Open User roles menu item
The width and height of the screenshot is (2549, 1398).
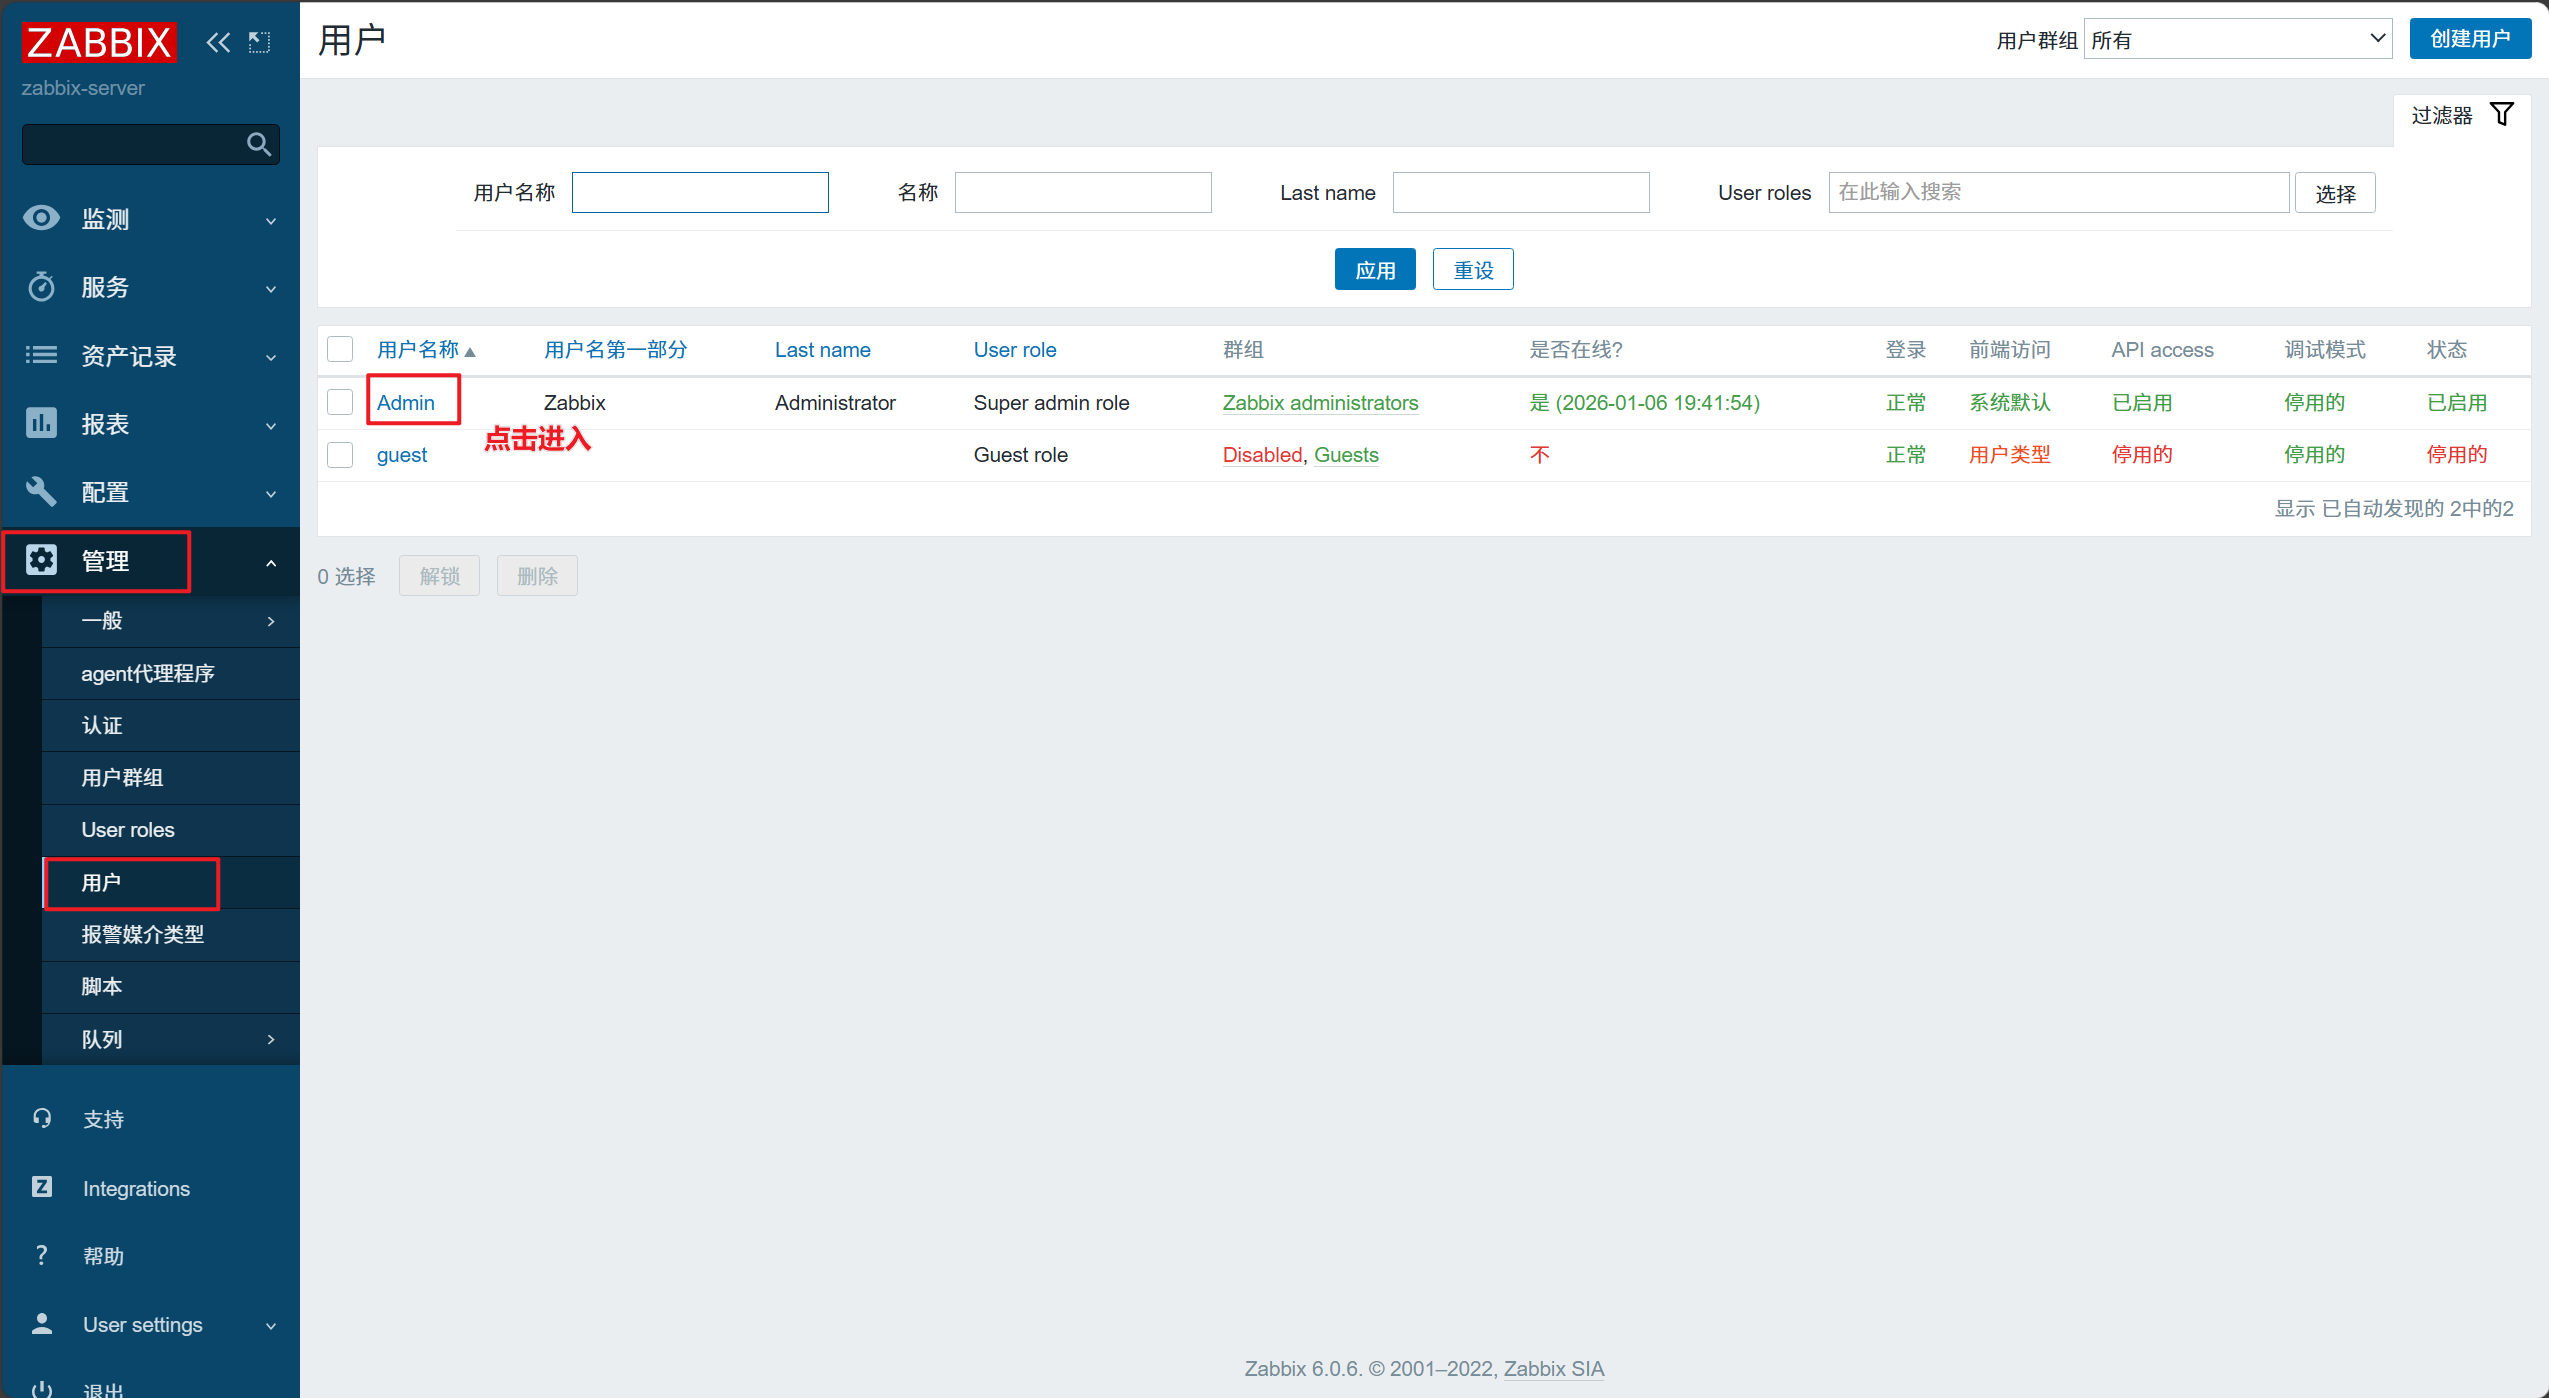[x=128, y=829]
